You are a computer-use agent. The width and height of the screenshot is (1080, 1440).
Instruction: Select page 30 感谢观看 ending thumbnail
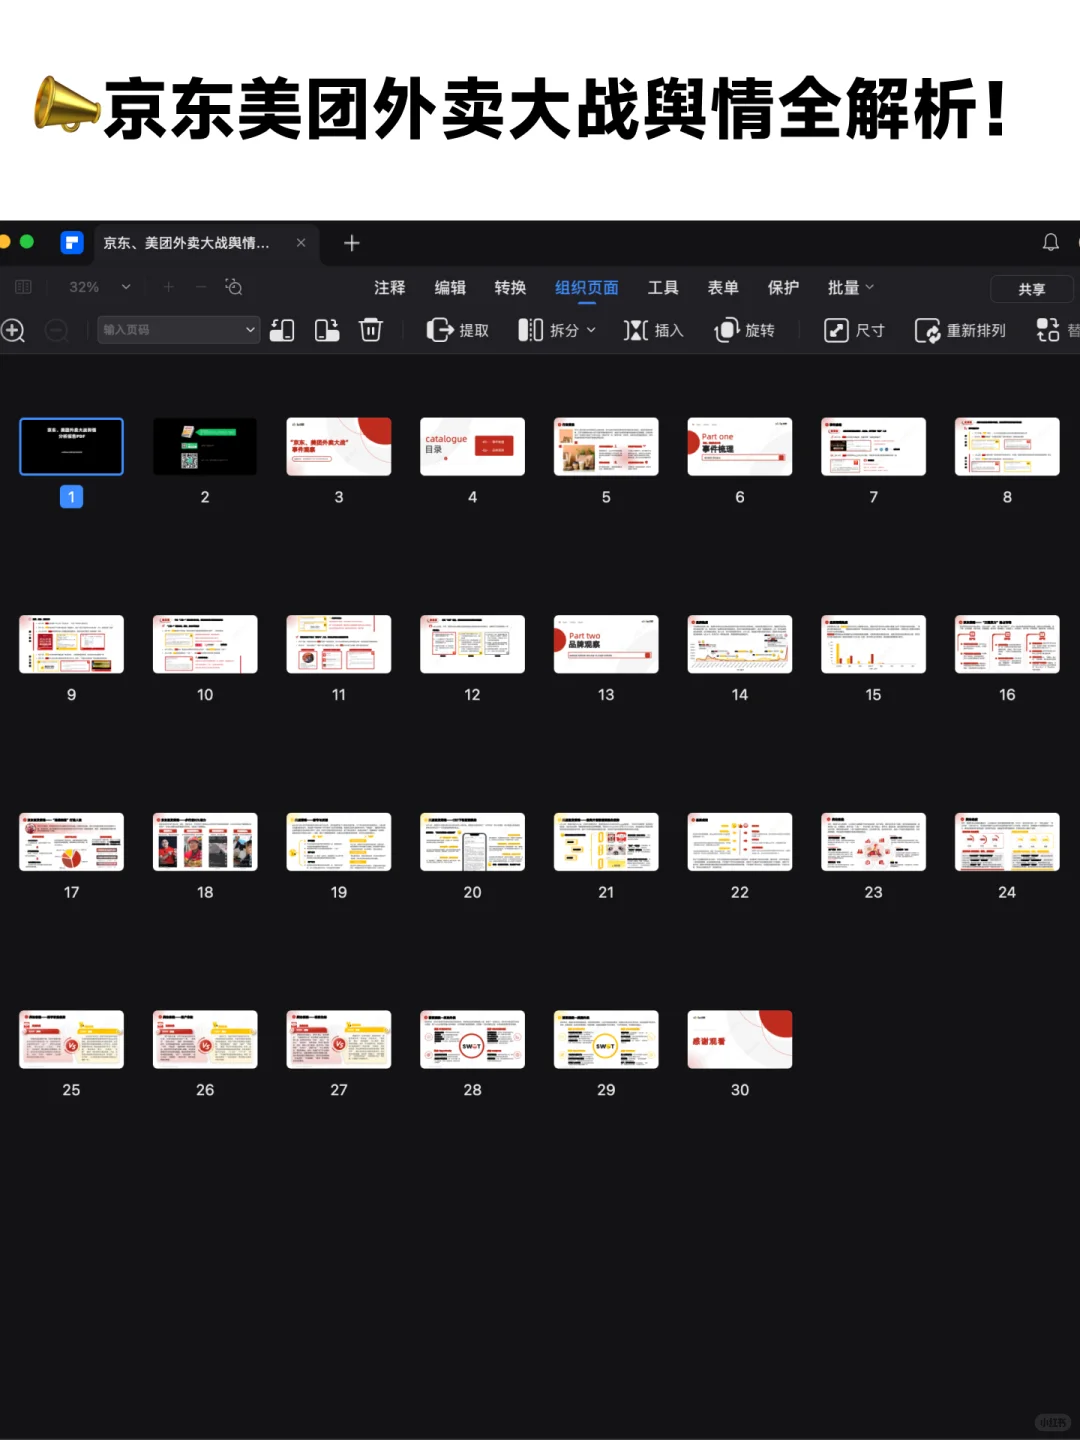[740, 1039]
